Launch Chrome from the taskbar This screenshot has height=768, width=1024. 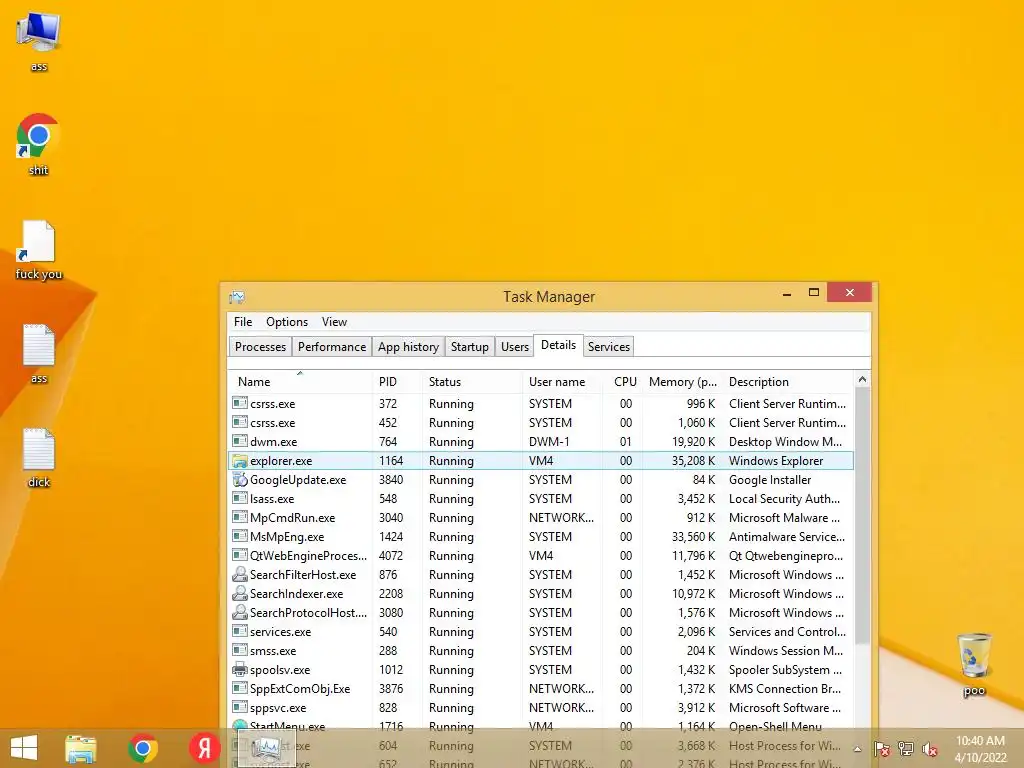(143, 748)
